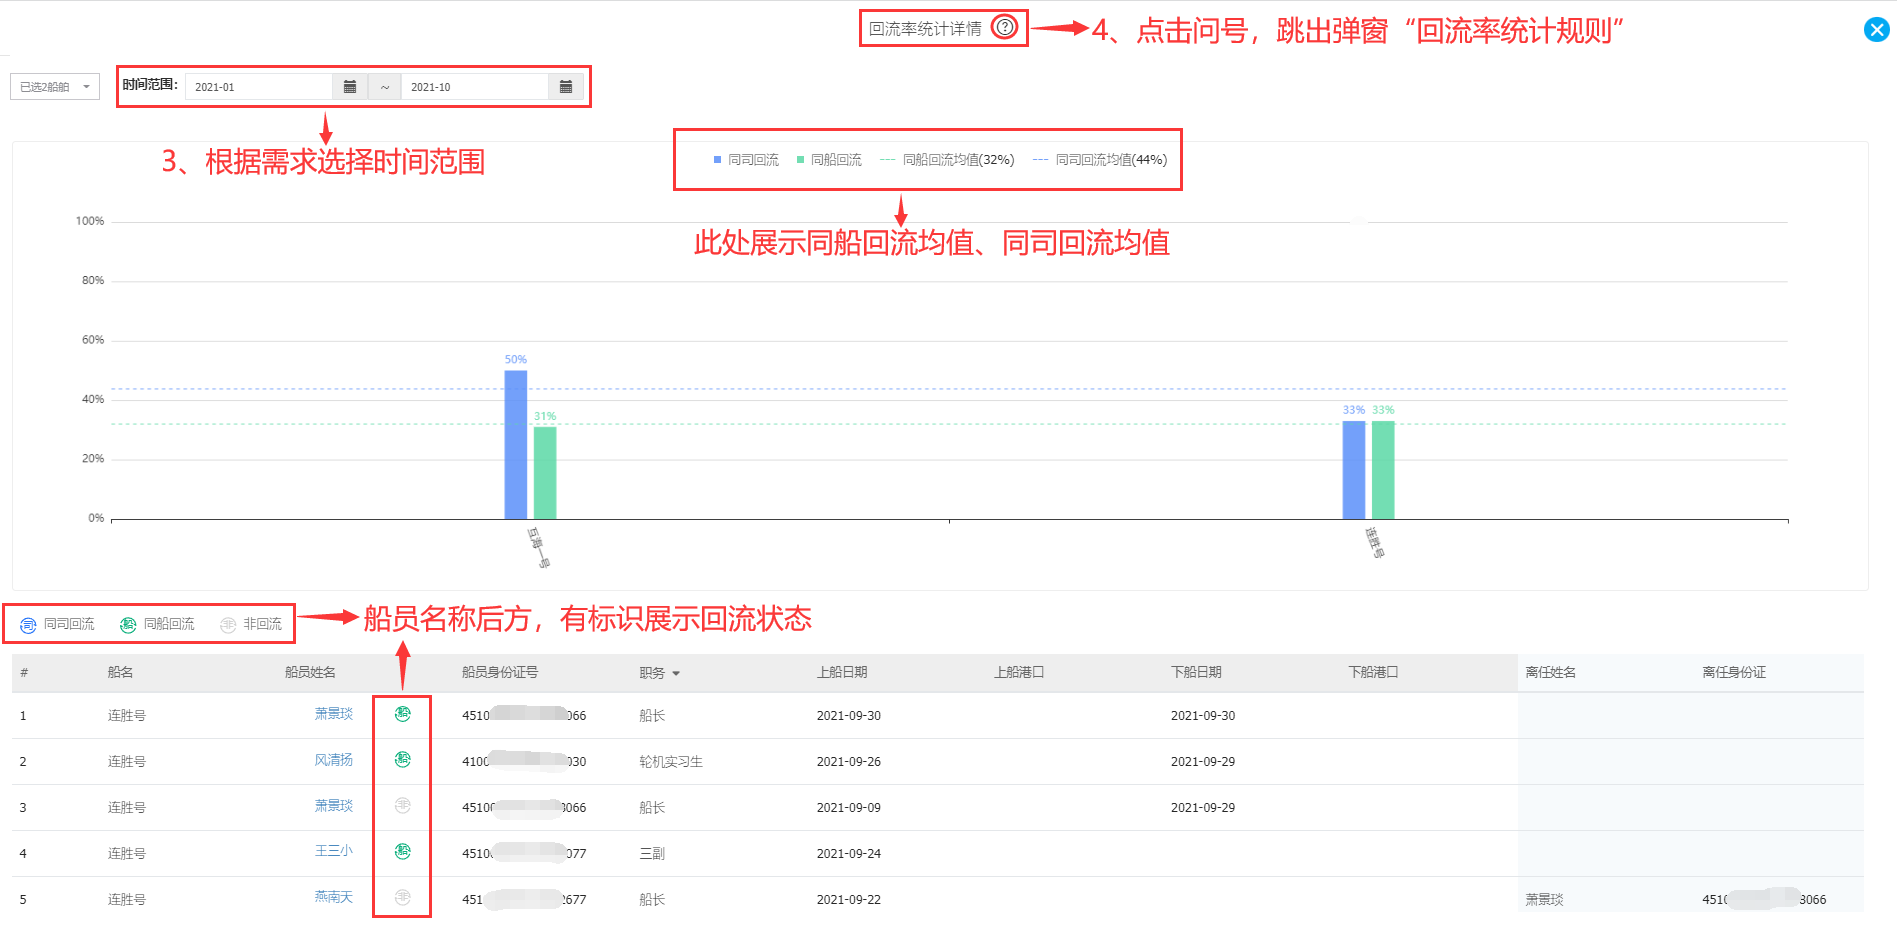
Task: Toggle 同船回流 series in chart legend
Action: point(829,160)
